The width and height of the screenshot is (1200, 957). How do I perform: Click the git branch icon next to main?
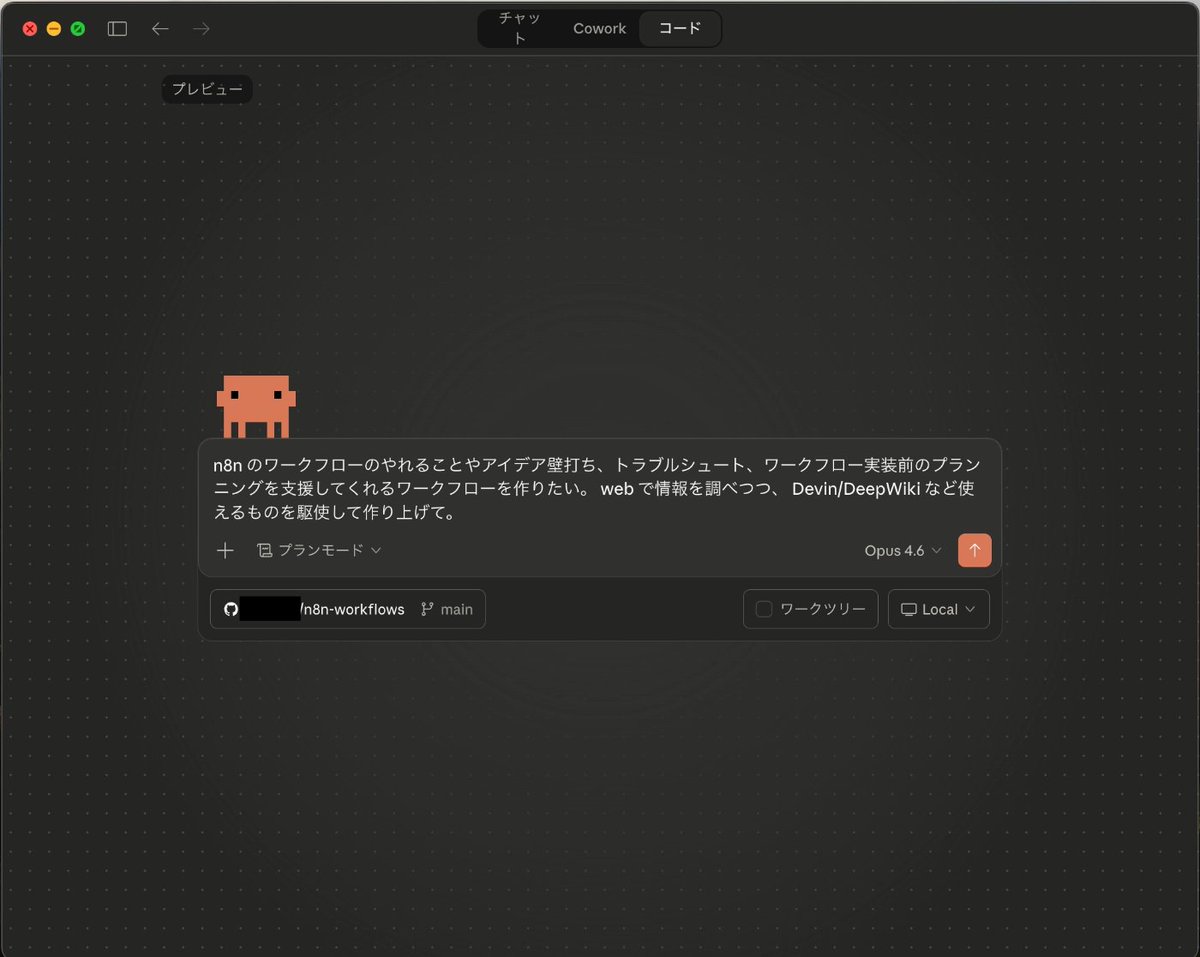pyautogui.click(x=427, y=609)
